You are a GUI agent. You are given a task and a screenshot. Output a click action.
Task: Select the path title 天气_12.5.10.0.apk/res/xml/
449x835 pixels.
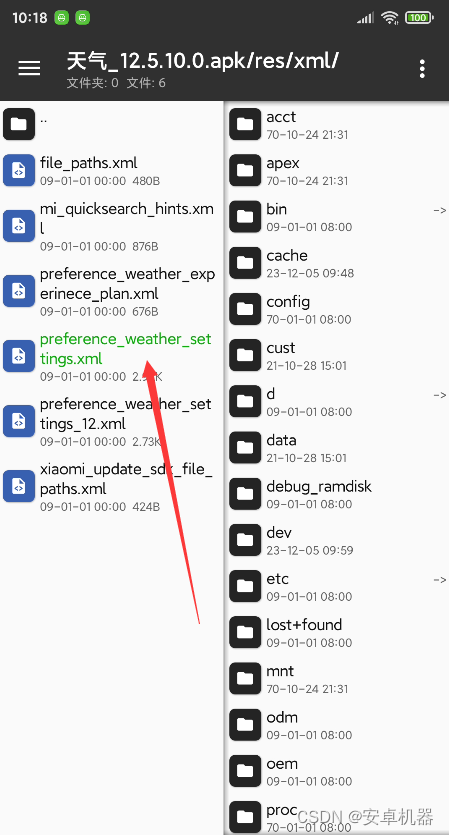pos(202,61)
